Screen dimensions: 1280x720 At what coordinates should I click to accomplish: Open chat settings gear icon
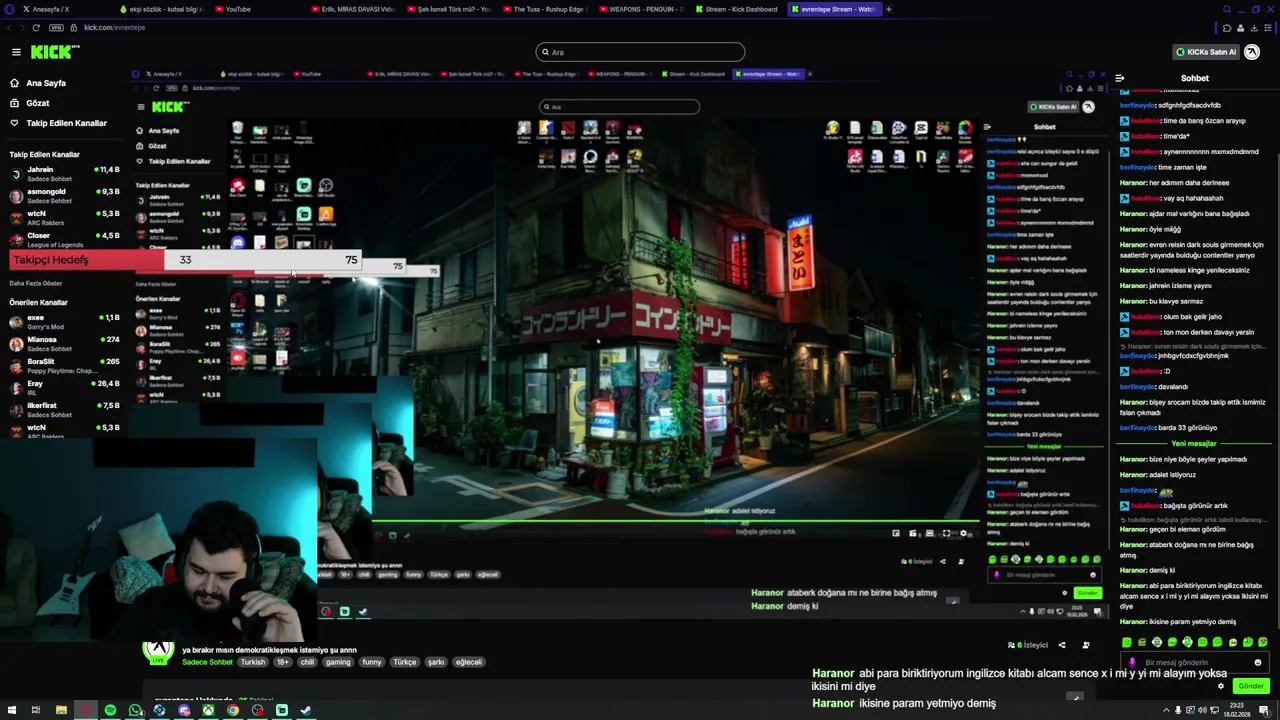[1221, 686]
